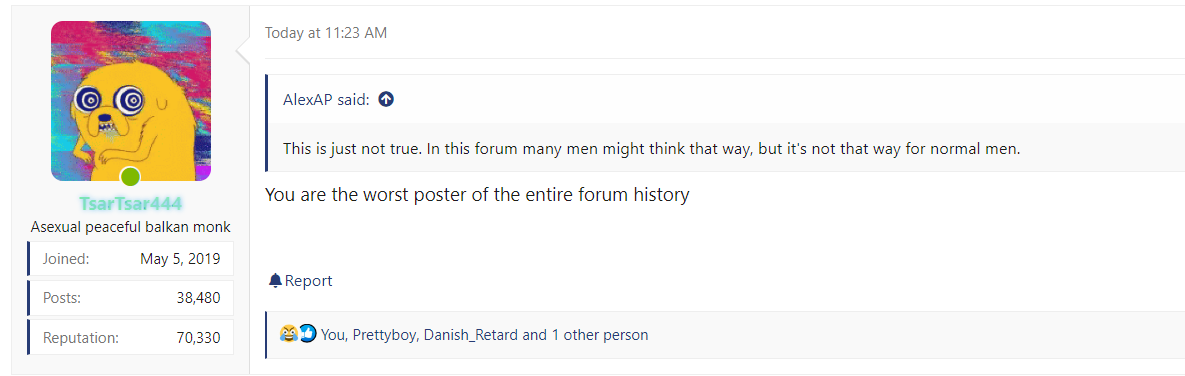
Task: Click the 'Joined:' label in the user stats
Action: [66, 259]
